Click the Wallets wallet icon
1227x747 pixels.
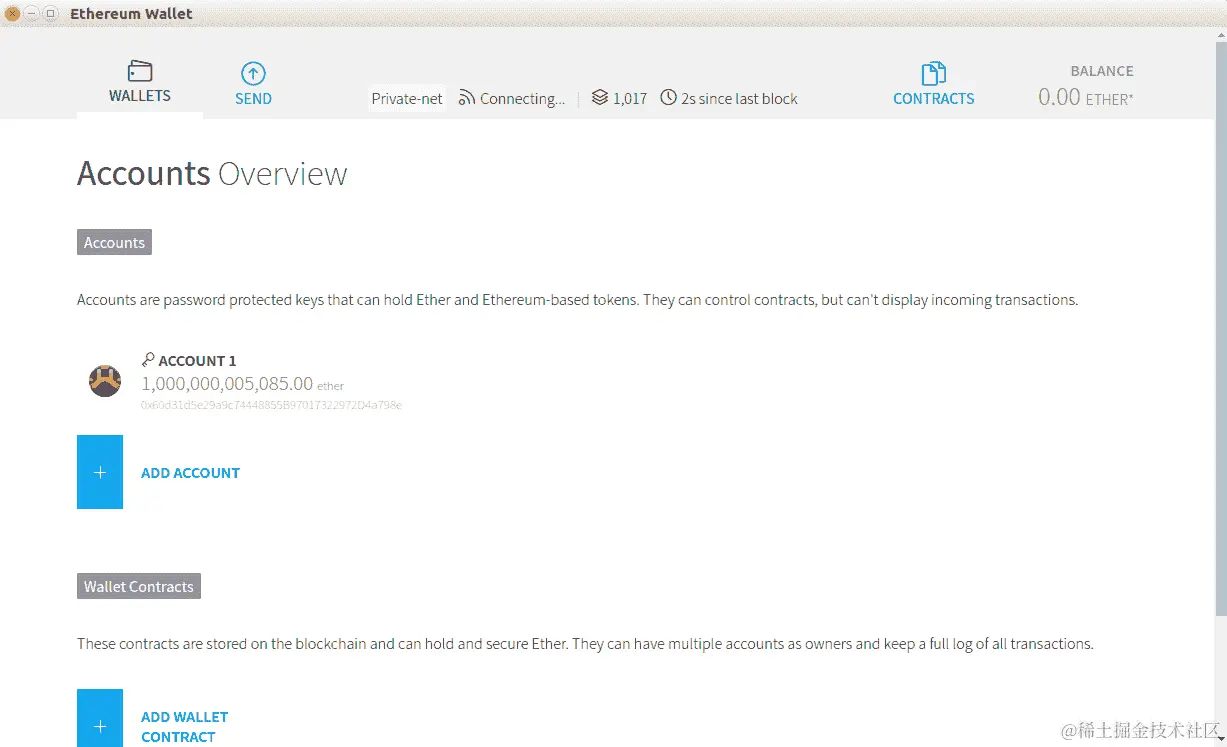click(140, 71)
